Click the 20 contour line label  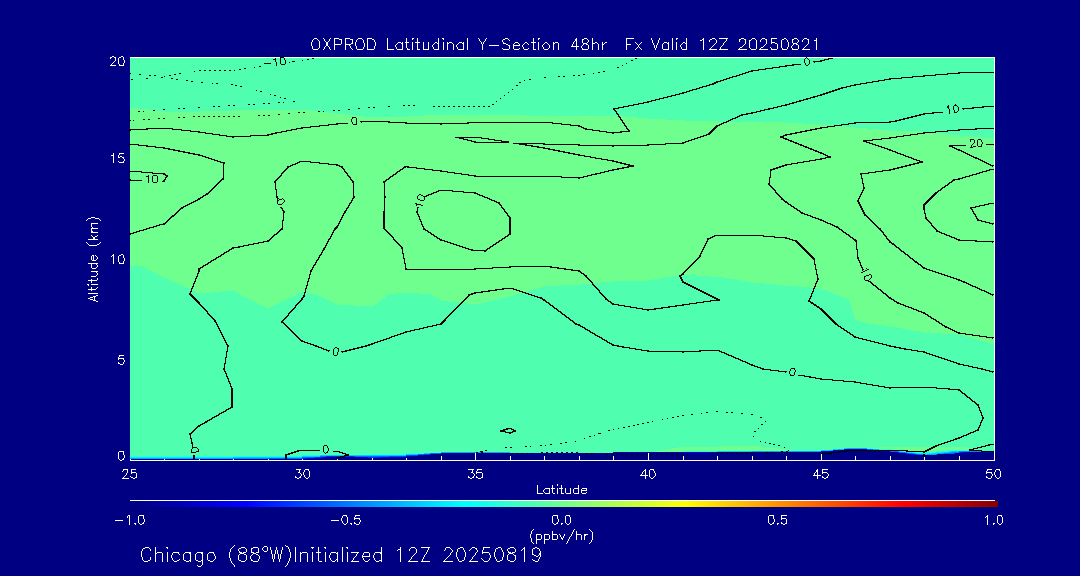coord(976,145)
